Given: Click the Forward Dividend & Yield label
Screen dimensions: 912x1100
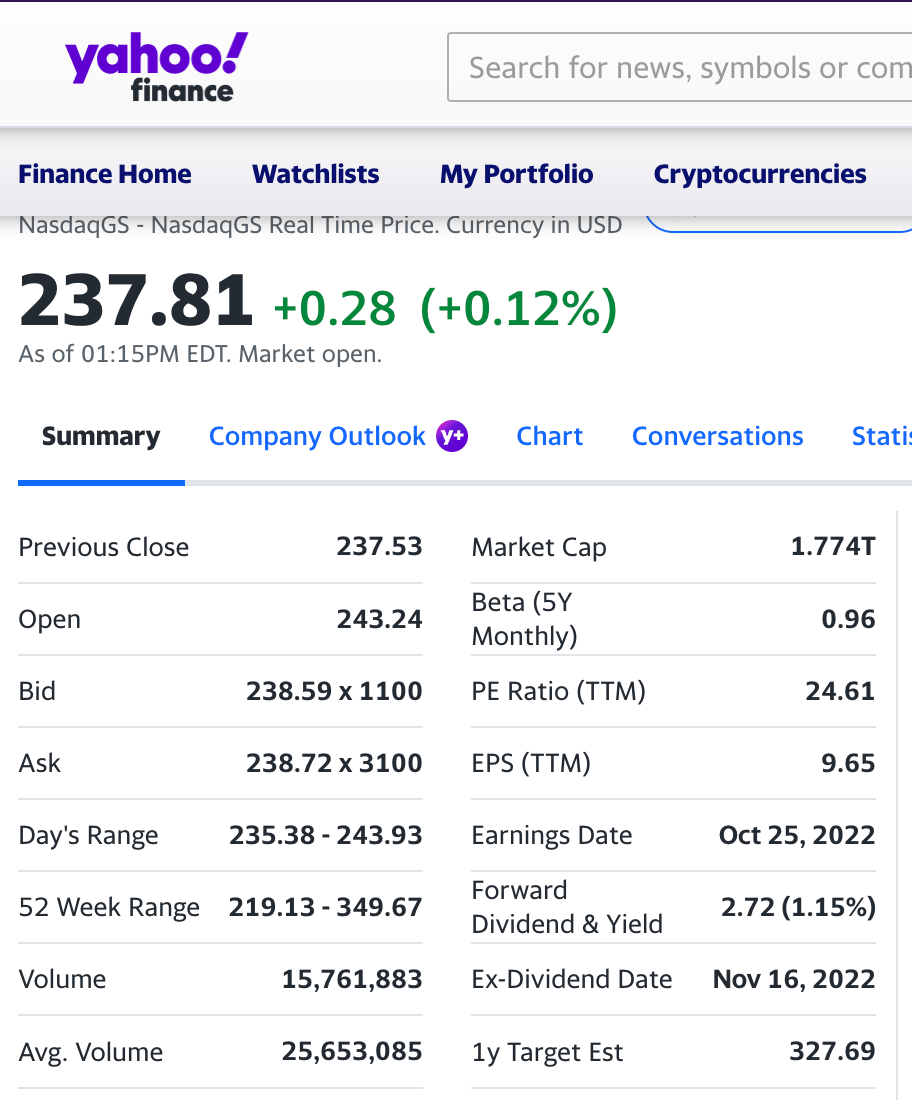Looking at the screenshot, I should (566, 907).
